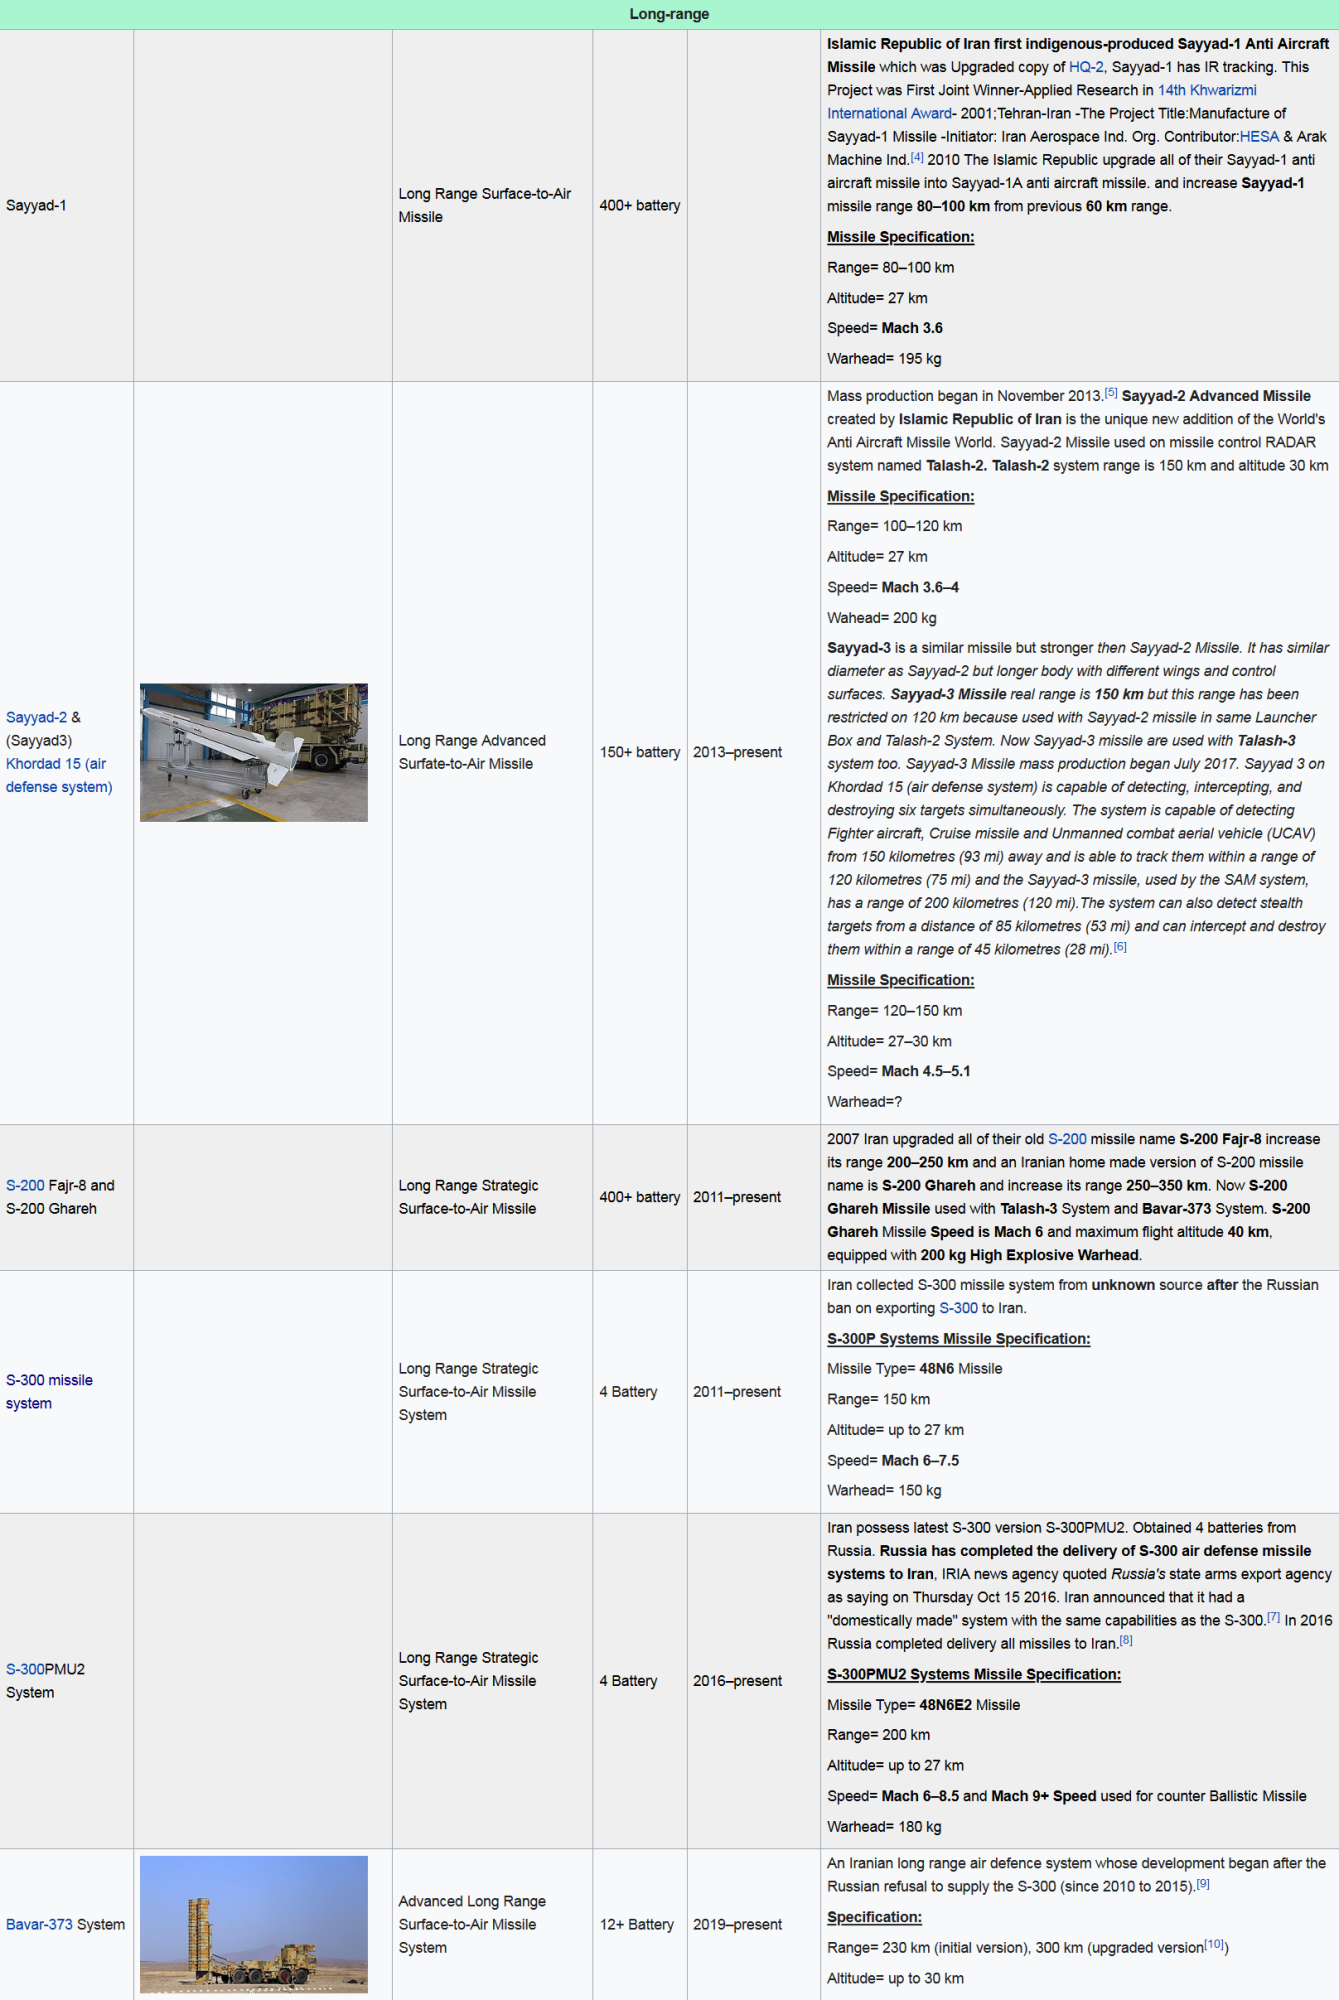This screenshot has width=1339, height=2000.
Task: Click the '2019–present' cell
Action: point(754,1924)
